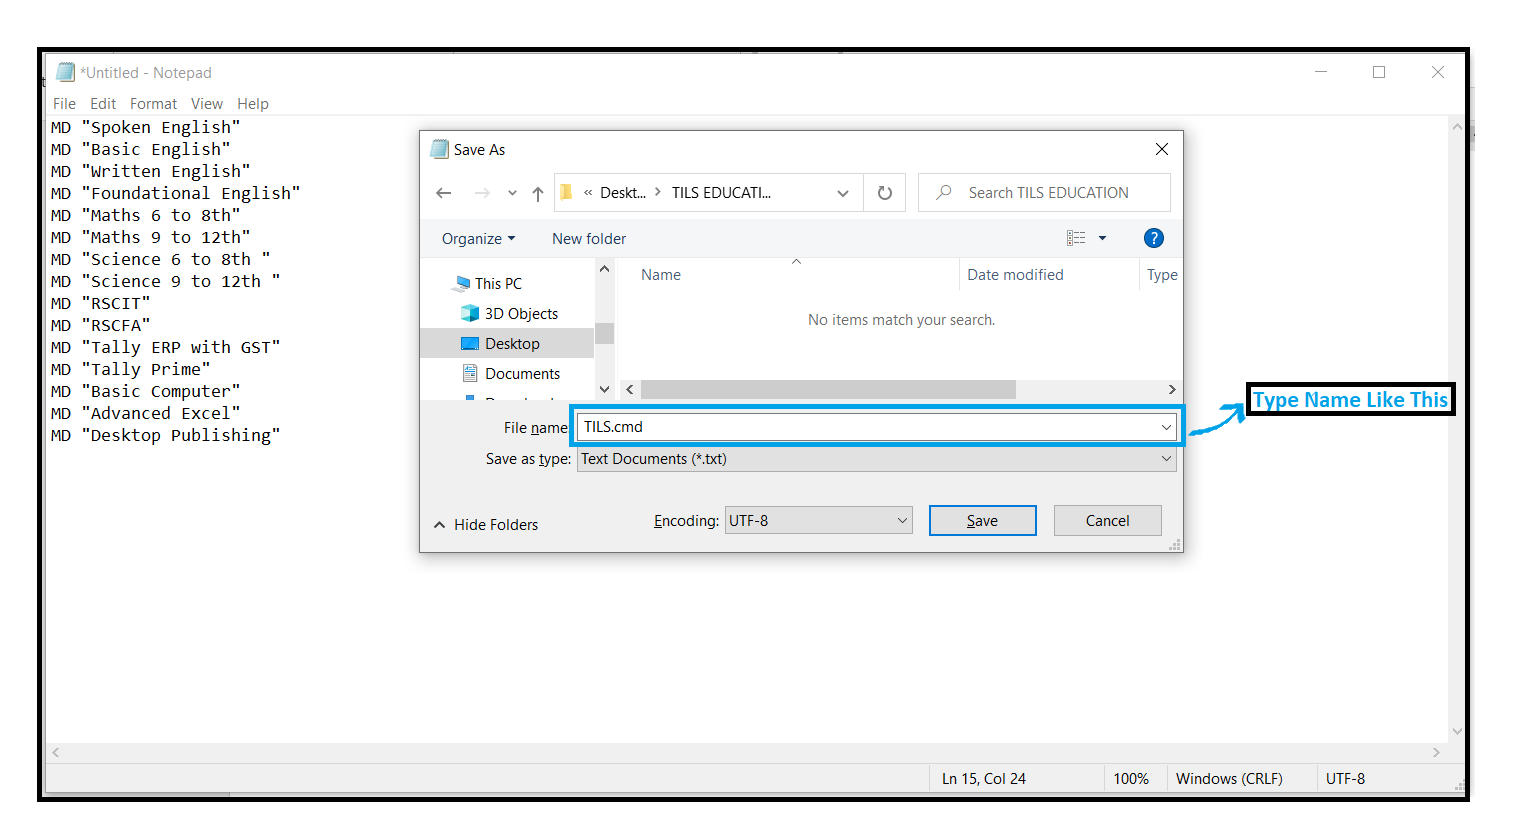Open Notepad Help menu
The width and height of the screenshot is (1520, 836).
253,103
